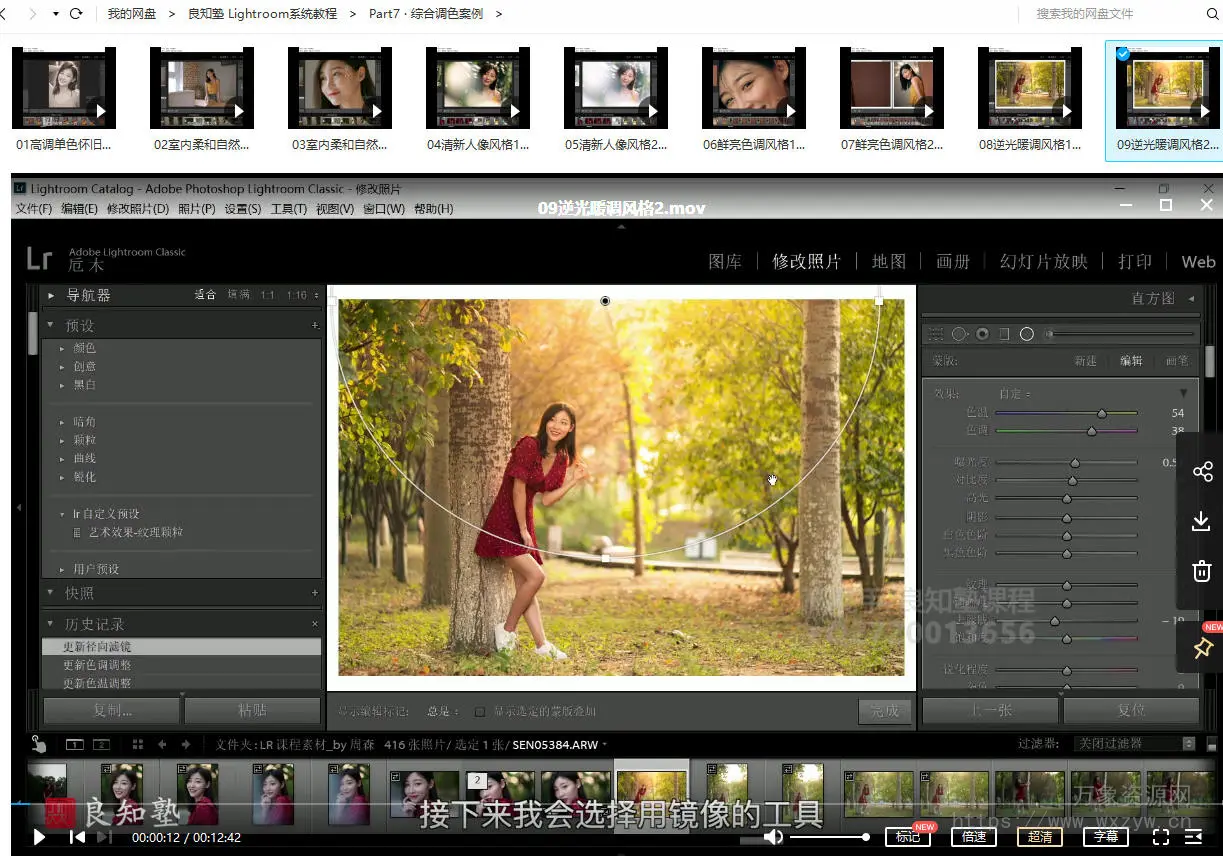Select the crop overlay tool icon
The image size is (1223, 856).
click(936, 334)
